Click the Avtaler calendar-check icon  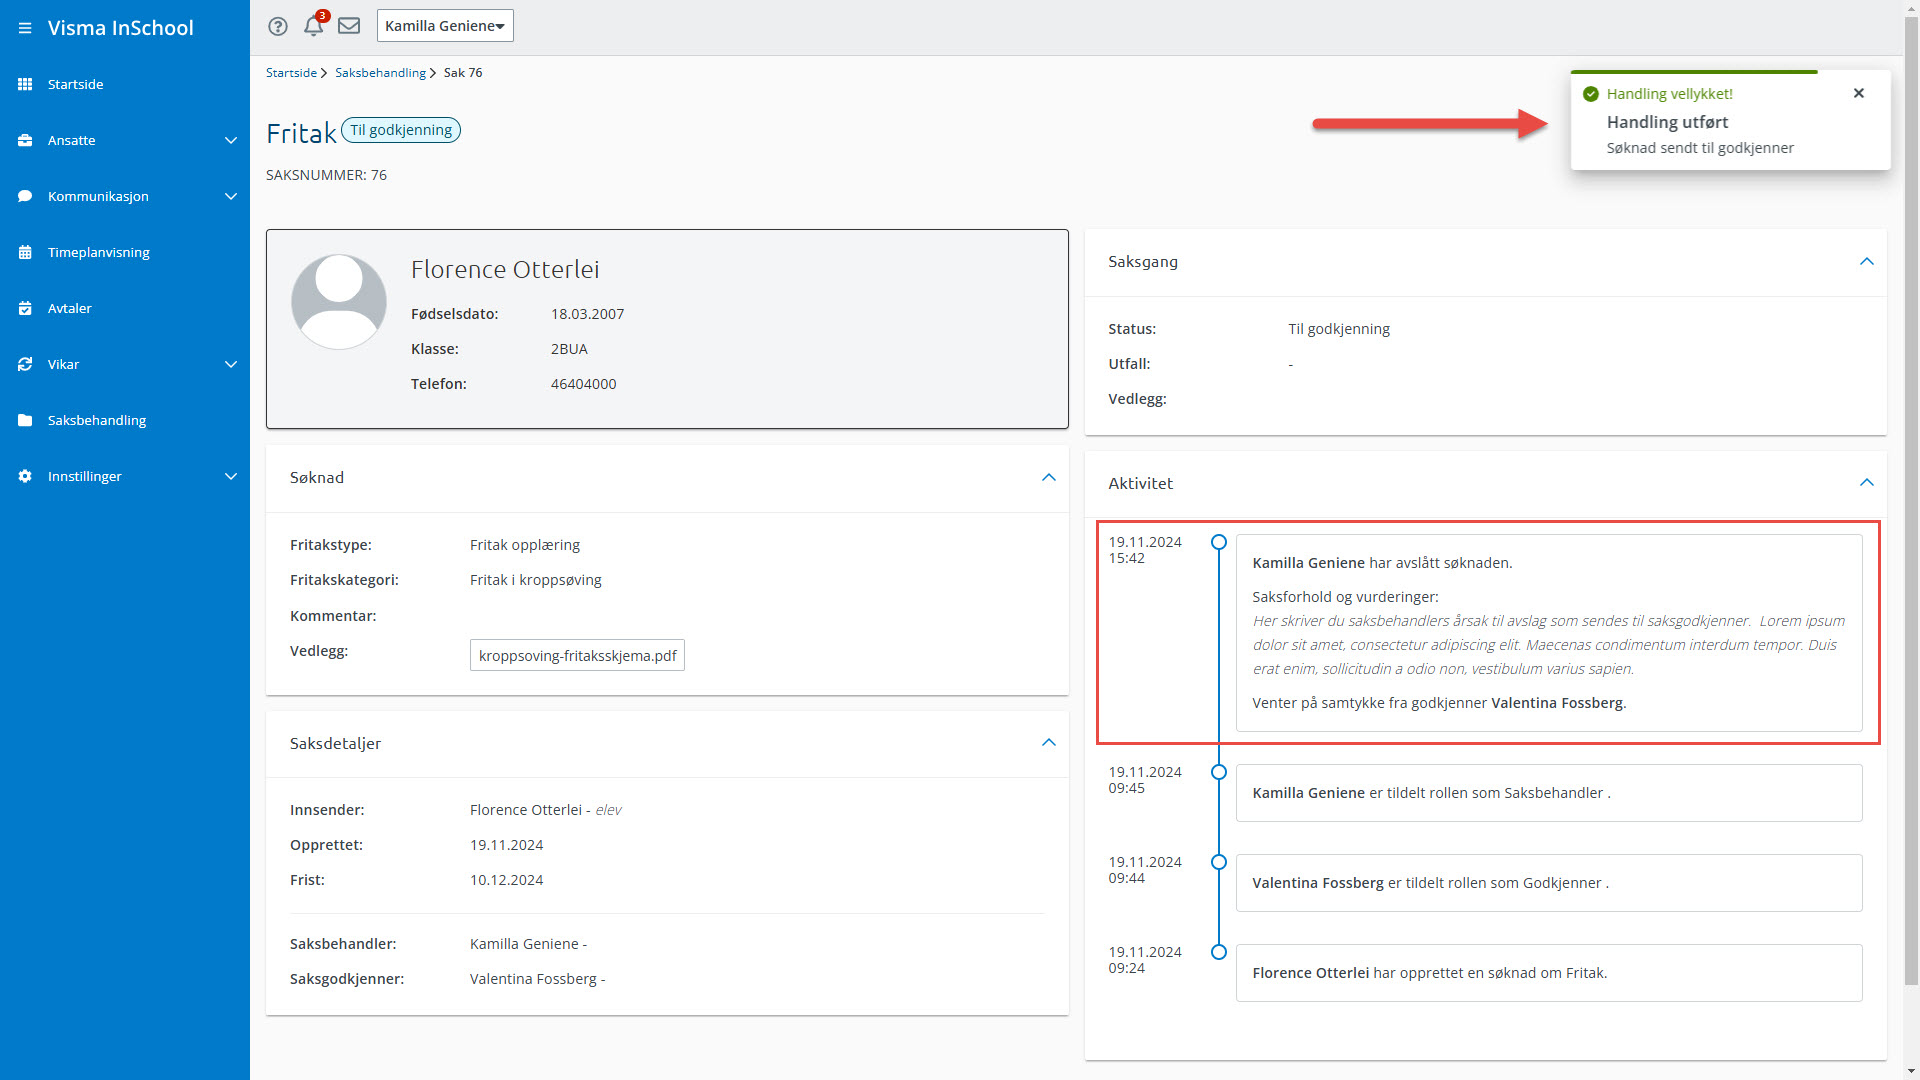coord(25,308)
